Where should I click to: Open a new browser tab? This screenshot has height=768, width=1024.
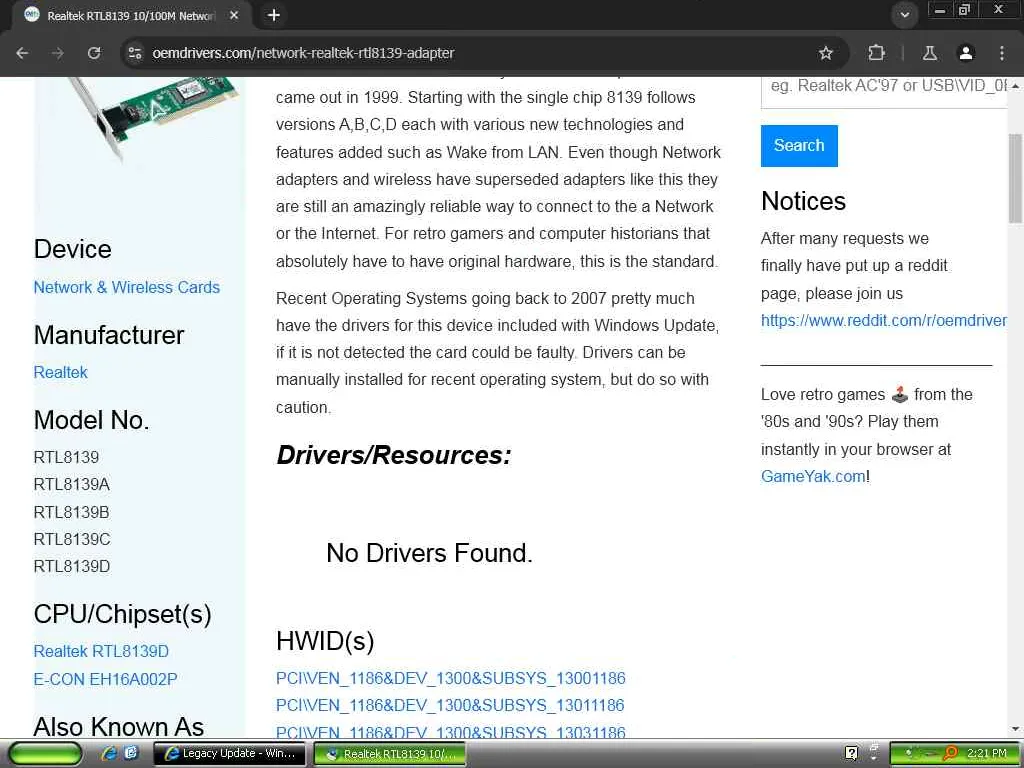point(274,15)
